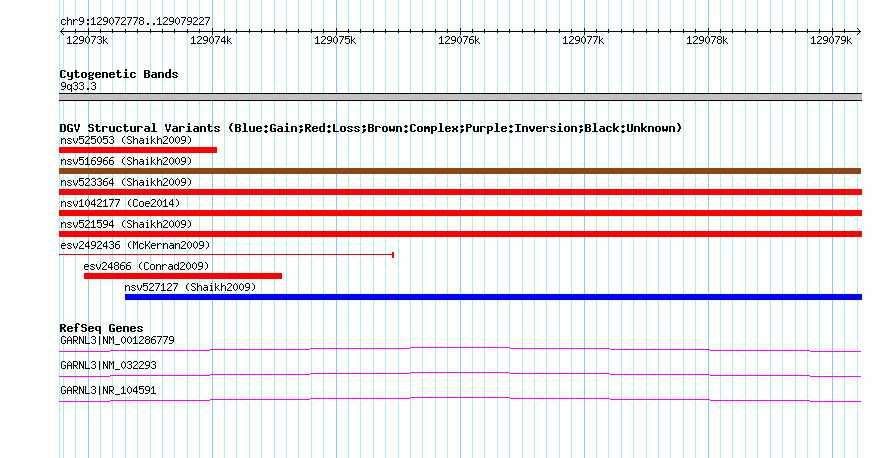
Task: Select the blue nsv527127 gain bar
Action: (493, 297)
